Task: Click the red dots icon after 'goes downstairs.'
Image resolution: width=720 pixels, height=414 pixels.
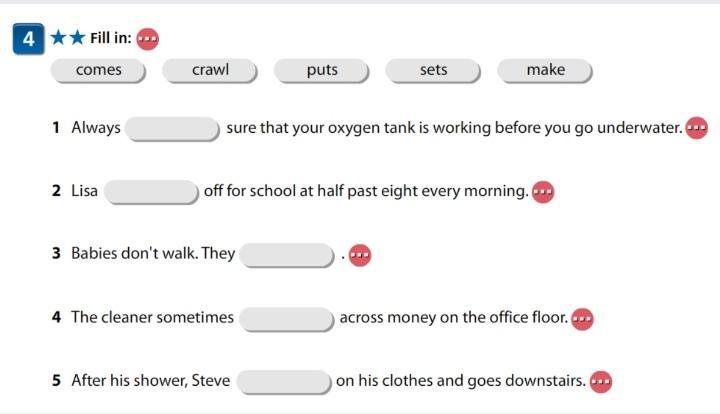Action: pos(601,381)
